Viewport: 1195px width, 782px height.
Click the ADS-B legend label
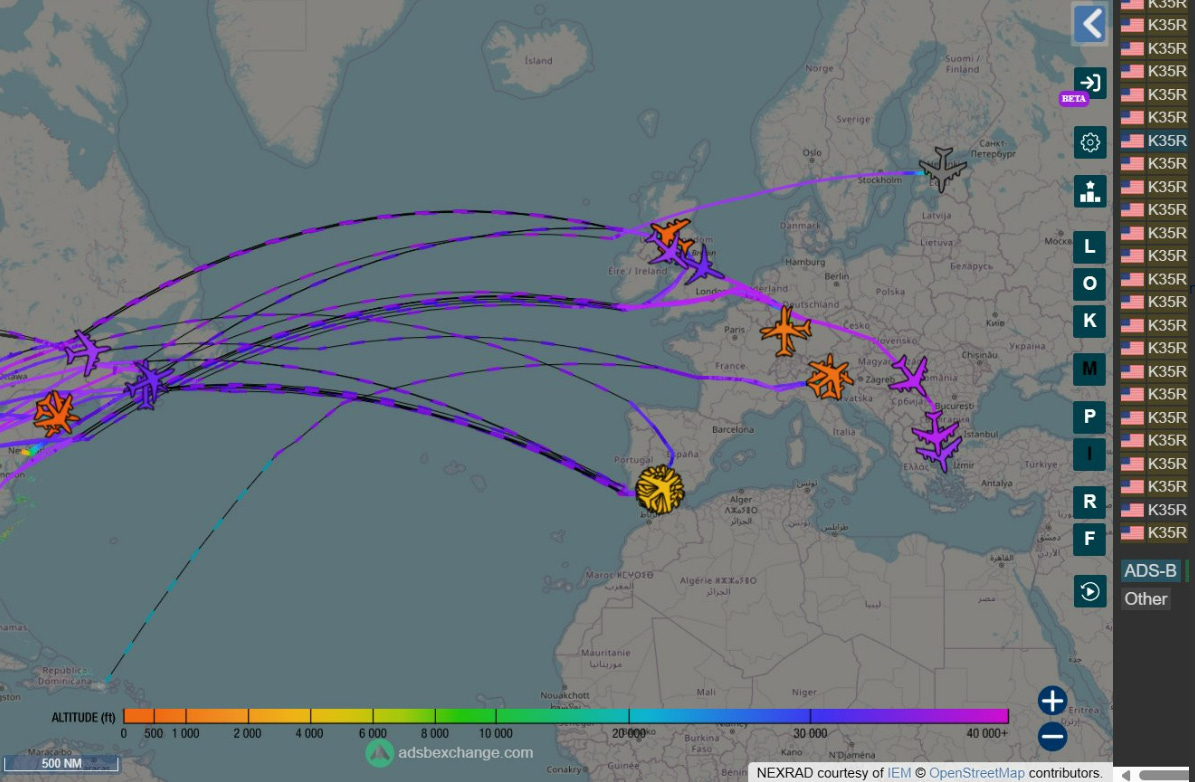(1150, 571)
